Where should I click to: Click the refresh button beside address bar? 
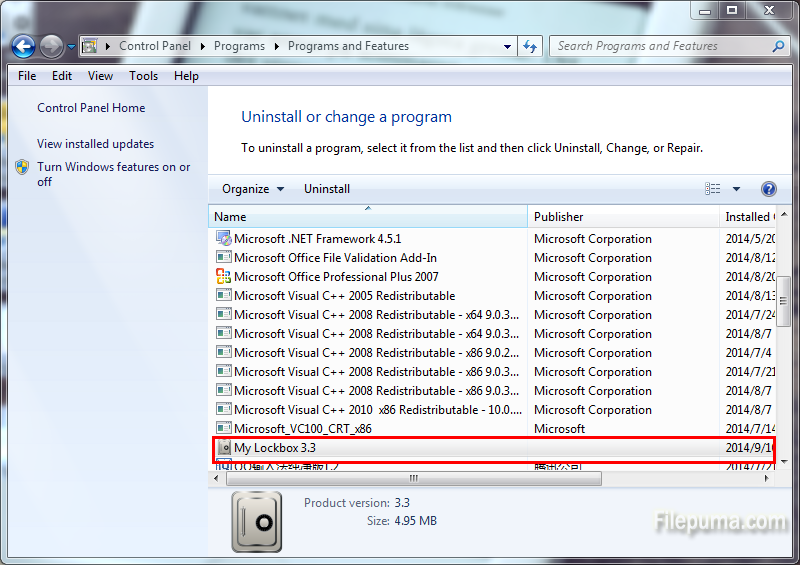(x=531, y=46)
